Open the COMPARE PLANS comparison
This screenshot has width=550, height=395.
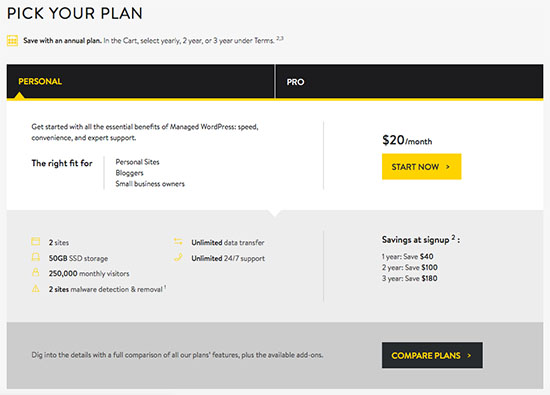[x=432, y=355]
